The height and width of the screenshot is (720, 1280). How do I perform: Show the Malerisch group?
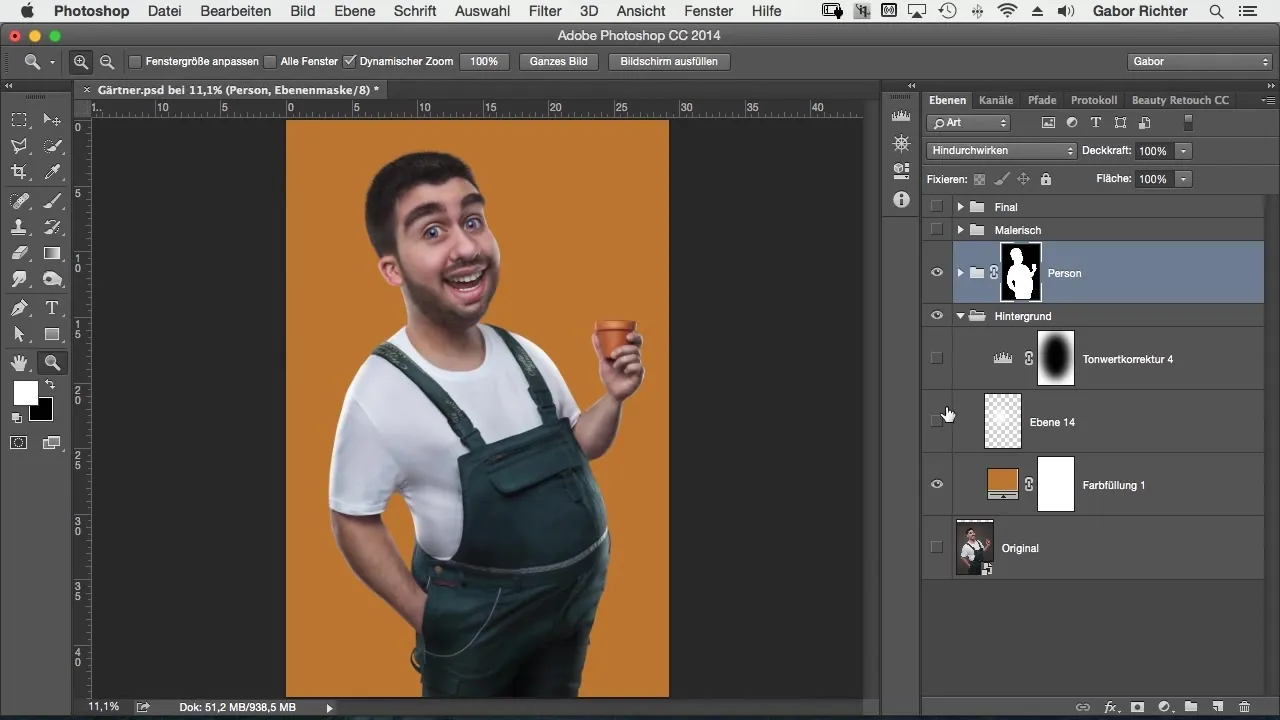point(937,230)
